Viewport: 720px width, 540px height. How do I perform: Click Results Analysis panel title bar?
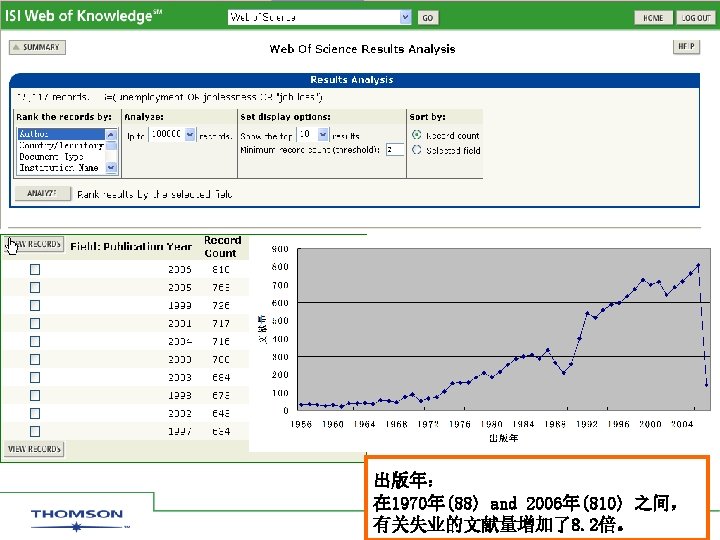[x=354, y=79]
